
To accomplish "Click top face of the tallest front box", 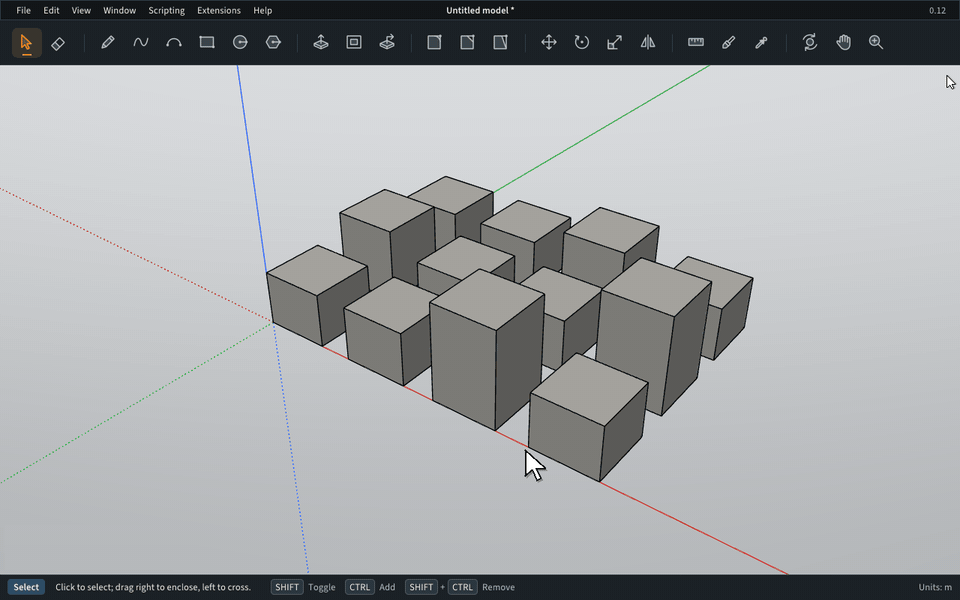I will (x=487, y=299).
